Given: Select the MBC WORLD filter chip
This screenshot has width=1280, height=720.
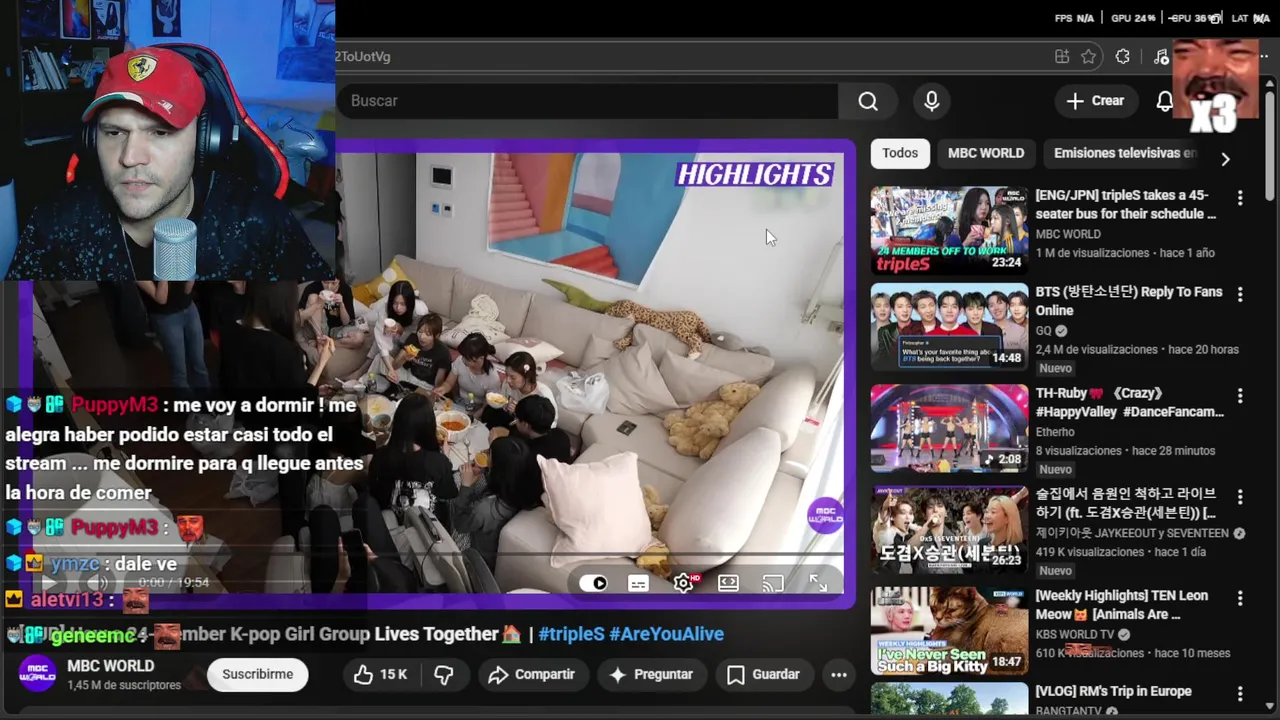Looking at the screenshot, I should click(986, 153).
